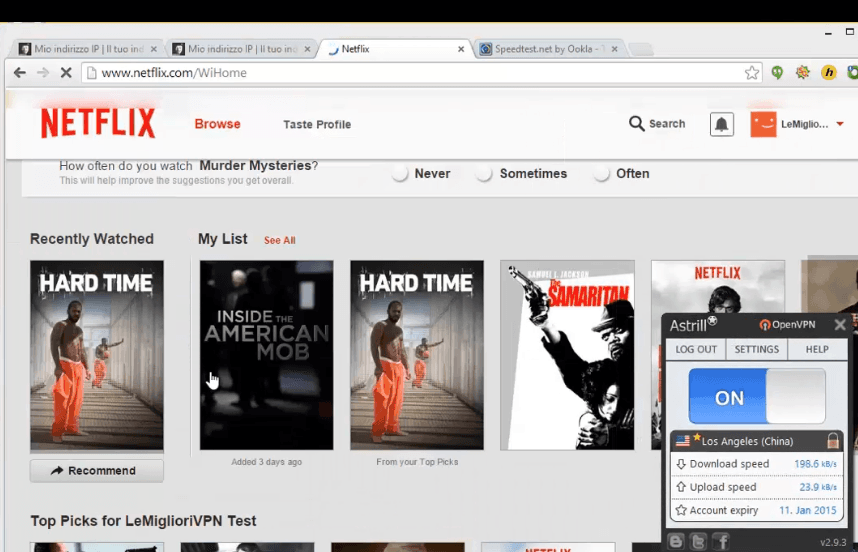The height and width of the screenshot is (552, 858).
Task: Switch to the Speedtest.net by Ookla tab
Action: [549, 49]
